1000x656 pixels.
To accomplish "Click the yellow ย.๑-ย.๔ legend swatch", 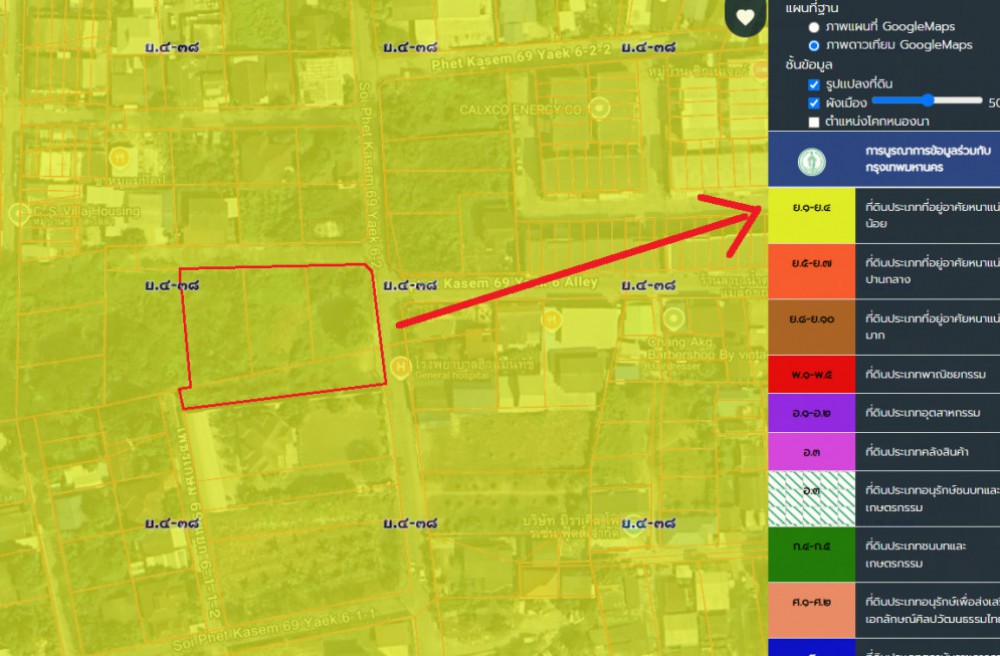I will [x=811, y=215].
